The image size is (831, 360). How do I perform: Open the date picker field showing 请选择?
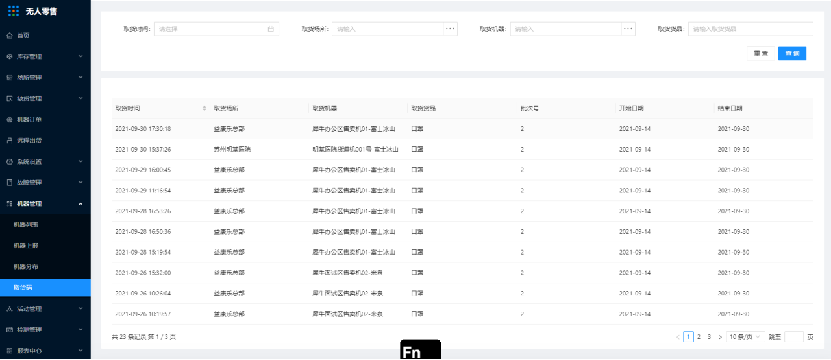[216, 29]
